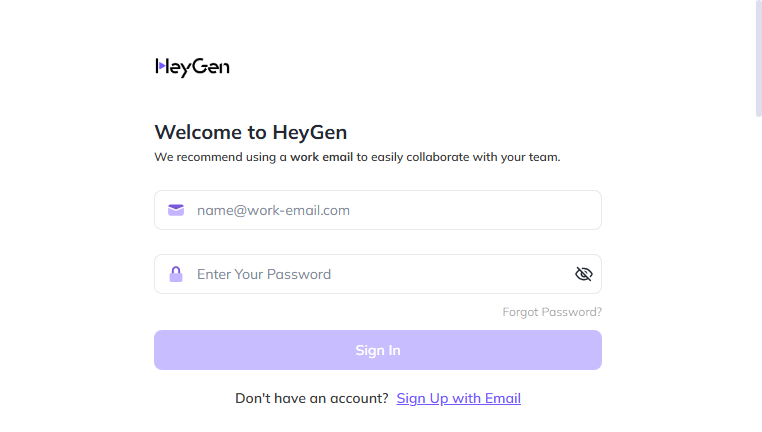Show password using crossed-eye icon
The image size is (762, 432).
pos(584,274)
